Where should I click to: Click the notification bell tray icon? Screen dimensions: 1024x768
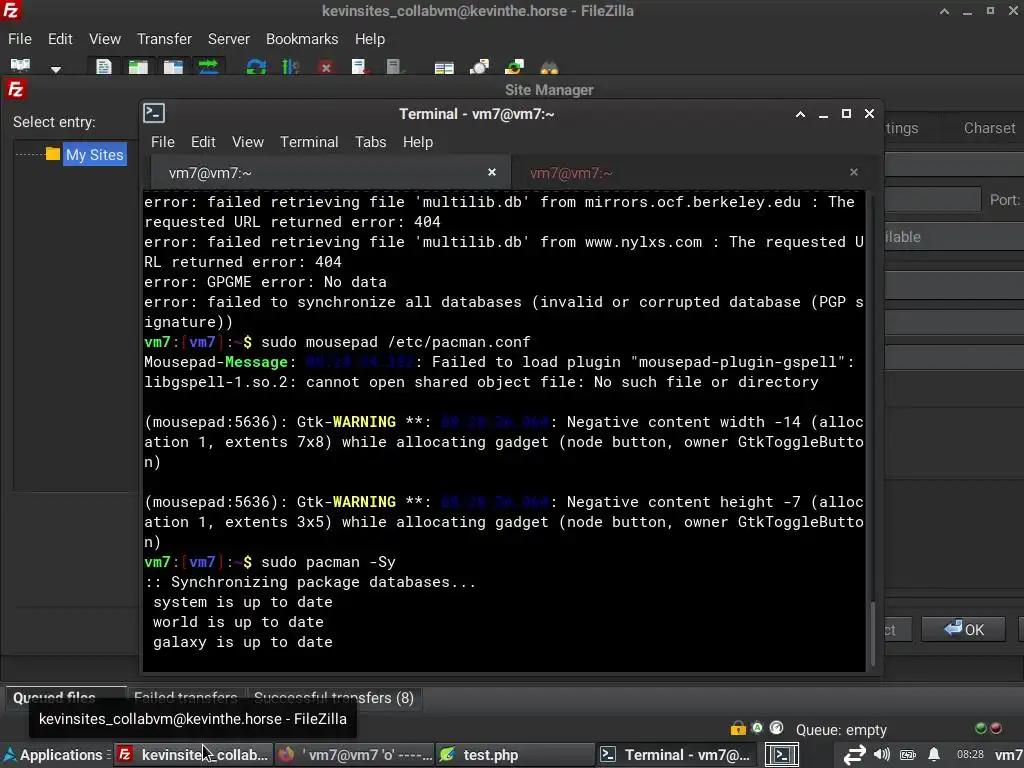[934, 754]
